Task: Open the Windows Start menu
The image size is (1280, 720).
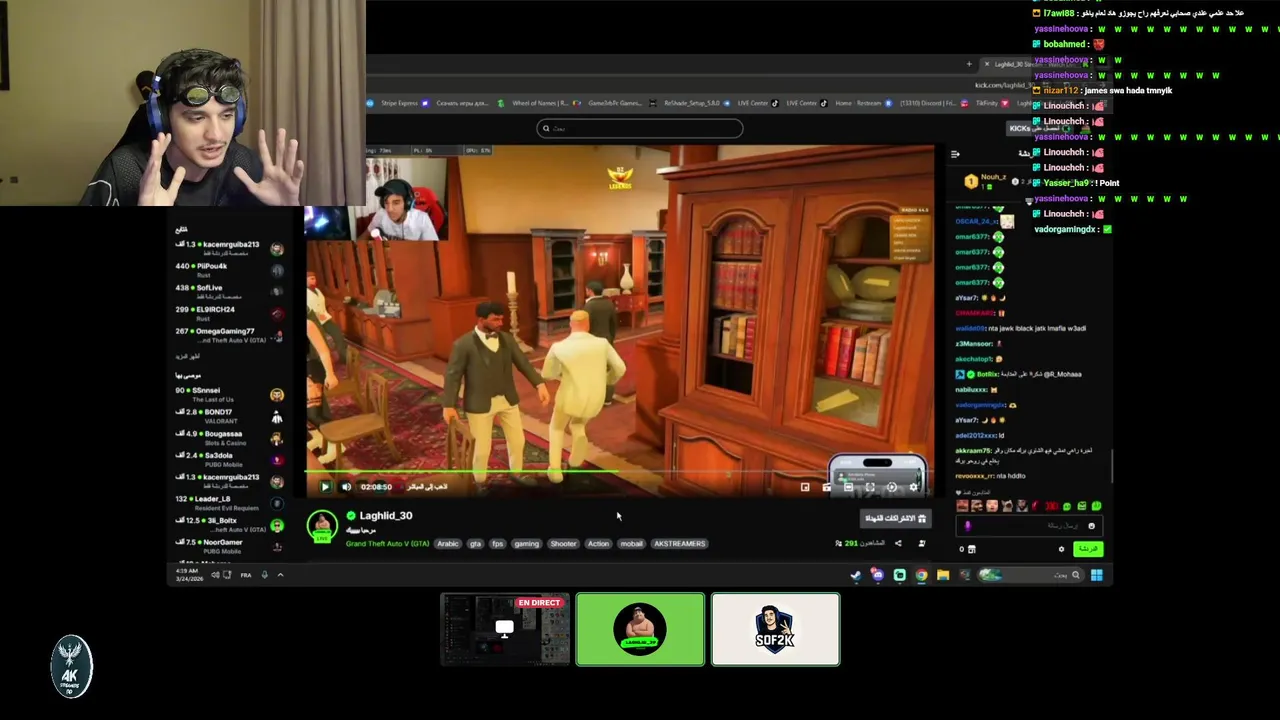Action: tap(1096, 575)
